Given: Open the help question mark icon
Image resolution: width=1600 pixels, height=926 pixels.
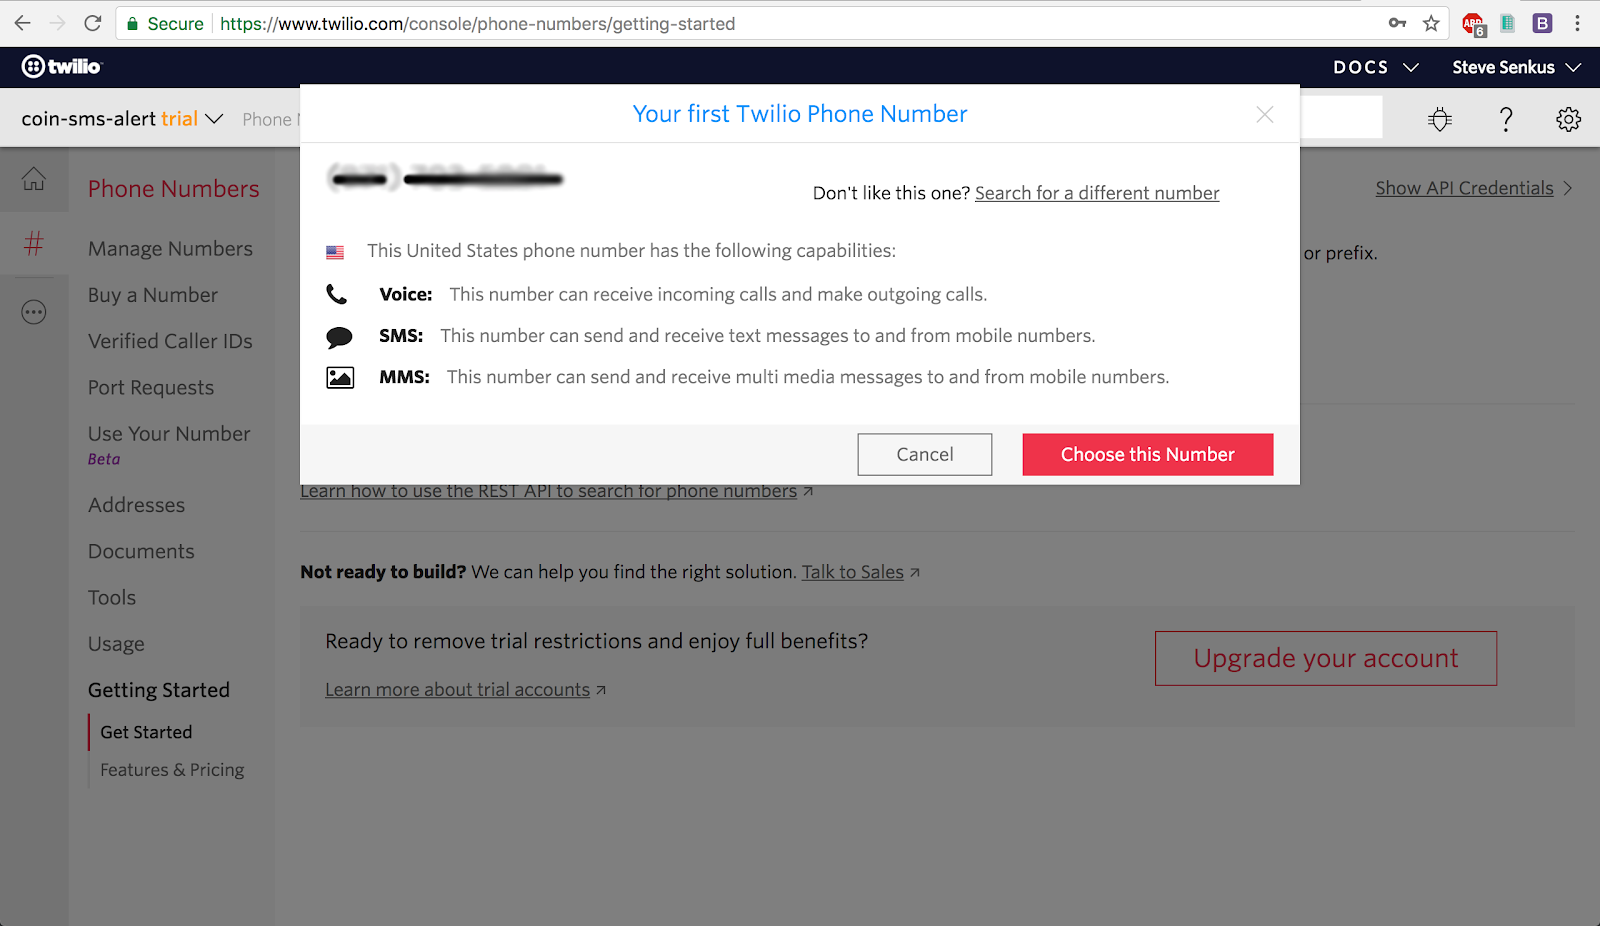Looking at the screenshot, I should point(1505,119).
